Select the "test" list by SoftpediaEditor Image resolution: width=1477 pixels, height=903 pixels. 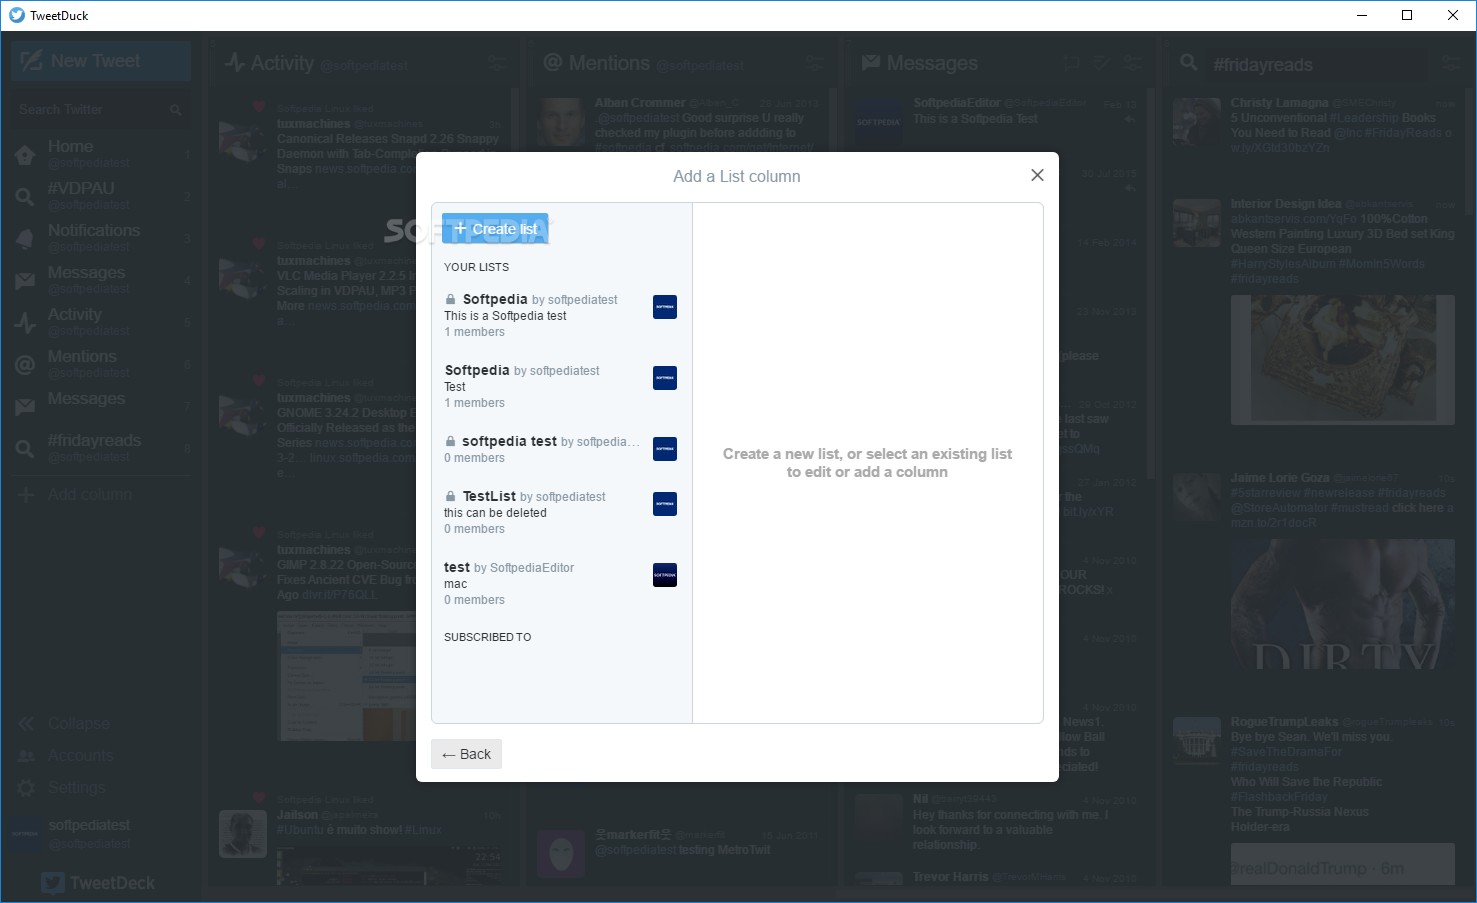pos(561,583)
